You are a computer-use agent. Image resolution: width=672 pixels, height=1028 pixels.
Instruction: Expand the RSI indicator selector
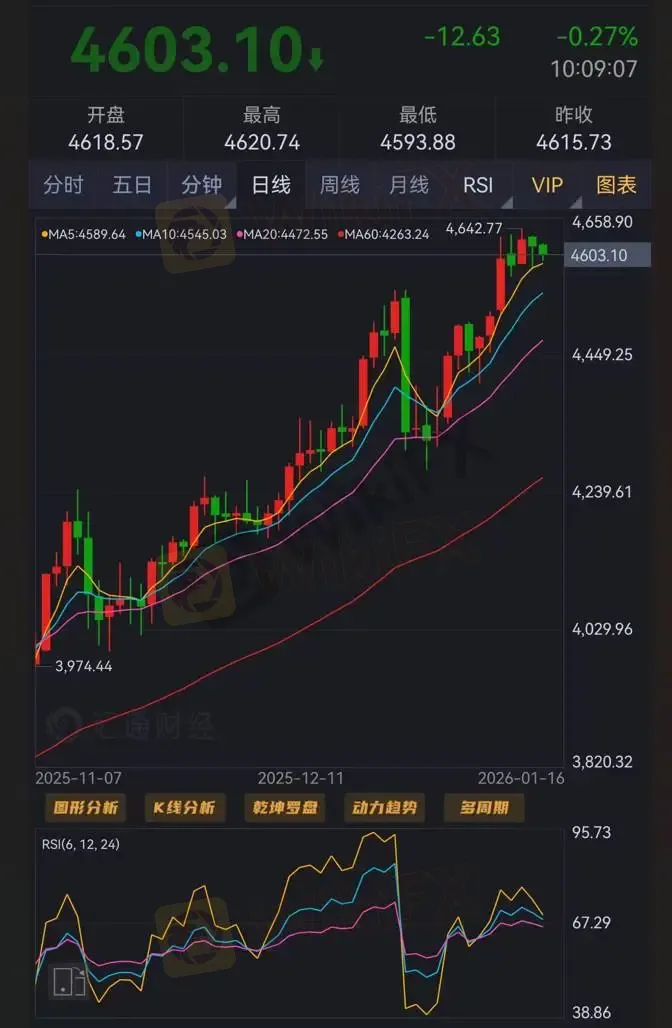[x=479, y=186]
